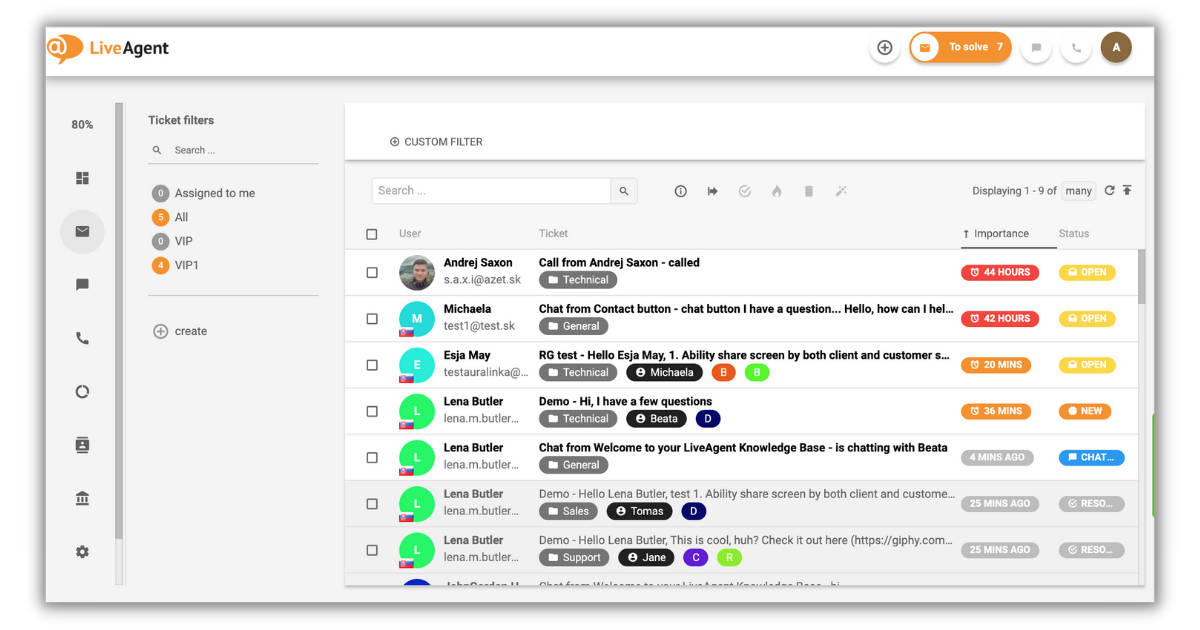The width and height of the screenshot is (1200, 630).
Task: Click the orange 'To solve' button
Action: pos(960,46)
